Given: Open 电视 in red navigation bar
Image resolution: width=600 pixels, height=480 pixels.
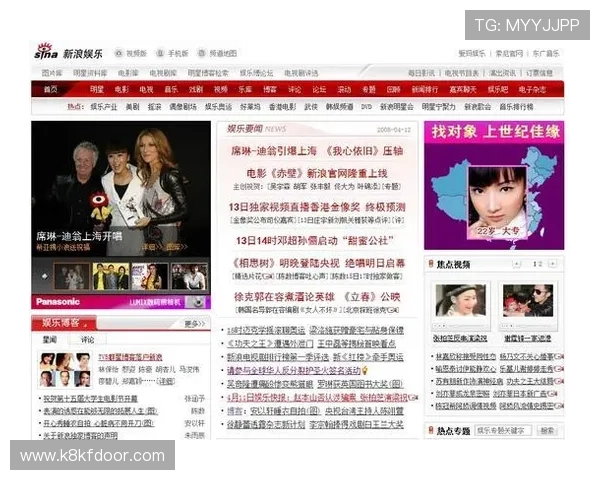Looking at the screenshot, I should (146, 90).
